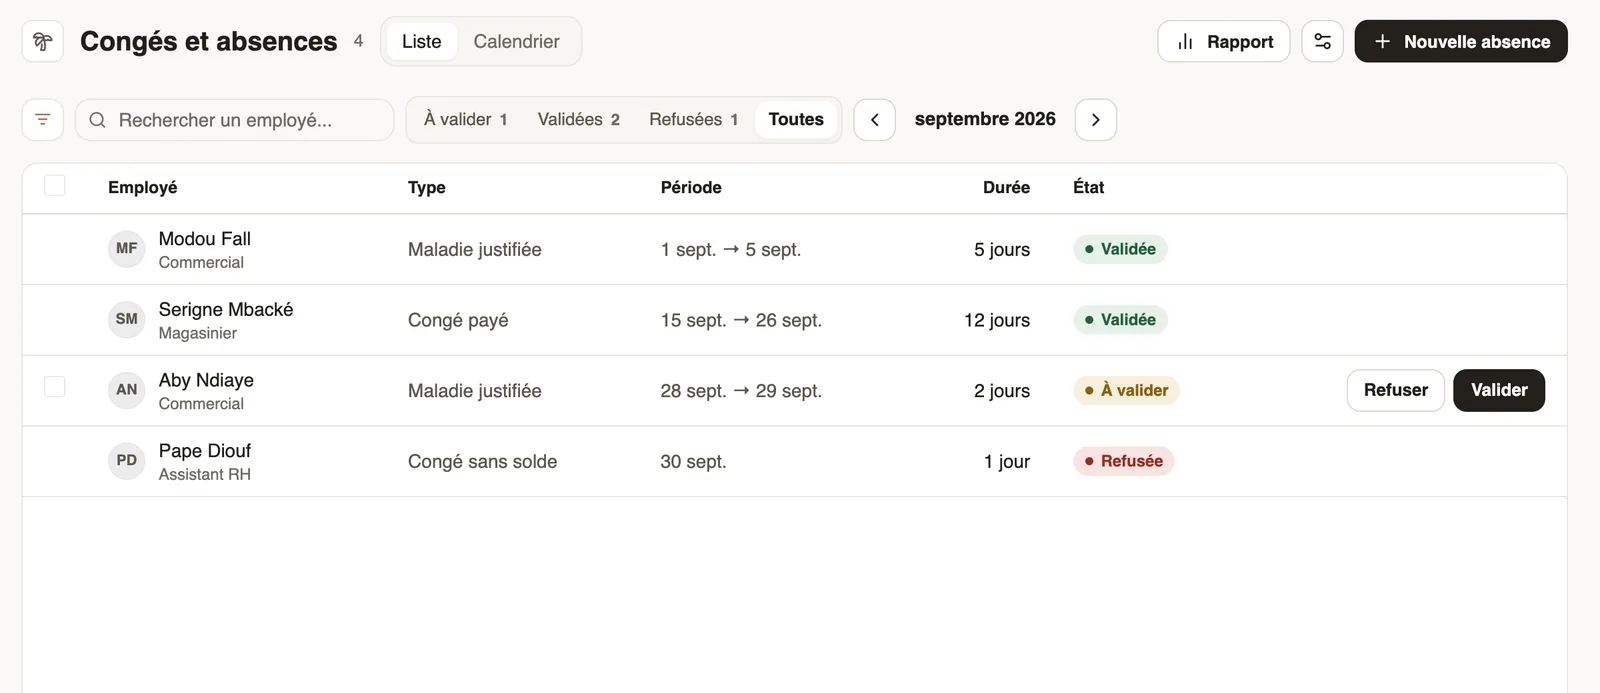The width and height of the screenshot is (1600, 693).
Task: Click Maladie justifiée in Aby Ndiaye's row
Action: pyautogui.click(x=475, y=391)
